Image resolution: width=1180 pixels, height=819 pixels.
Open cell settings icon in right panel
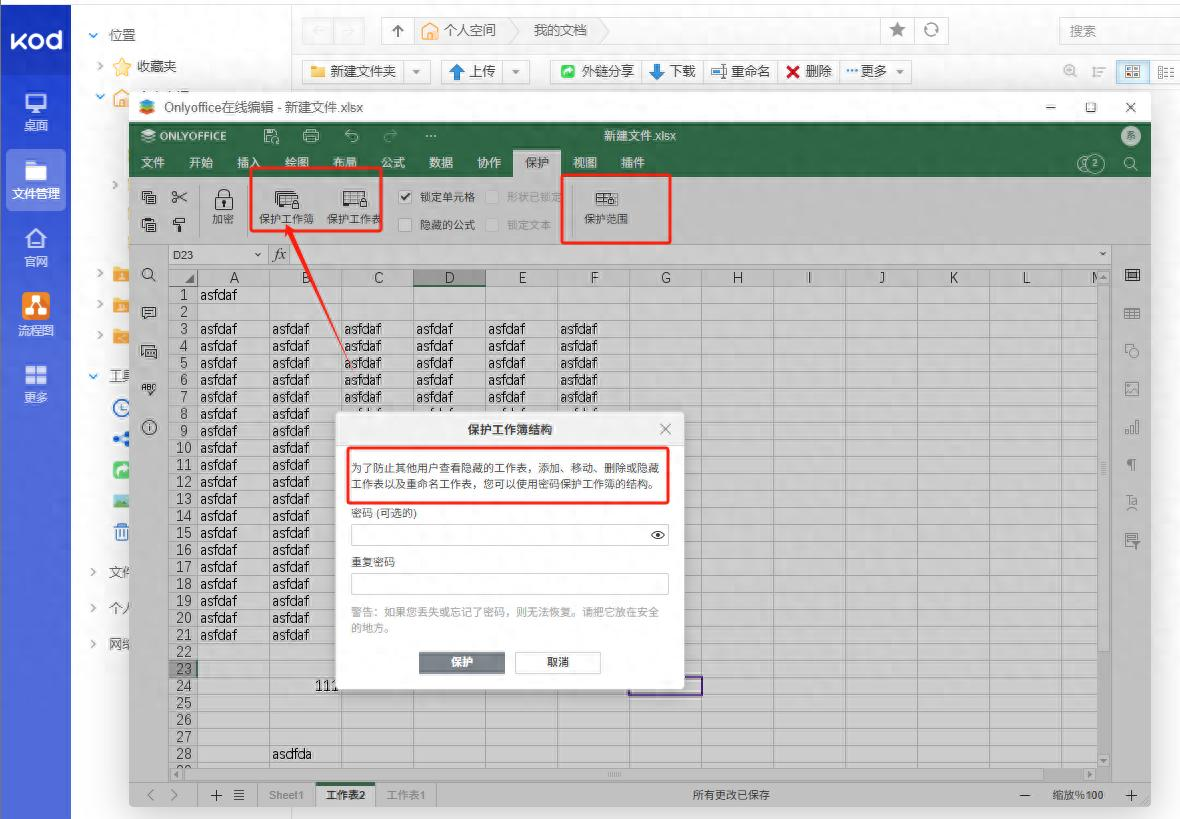coord(1132,275)
